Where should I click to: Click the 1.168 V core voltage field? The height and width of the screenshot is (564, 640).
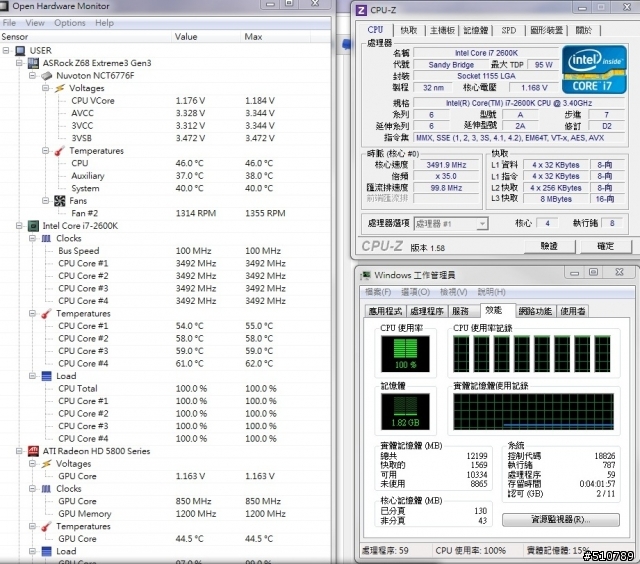click(534, 88)
